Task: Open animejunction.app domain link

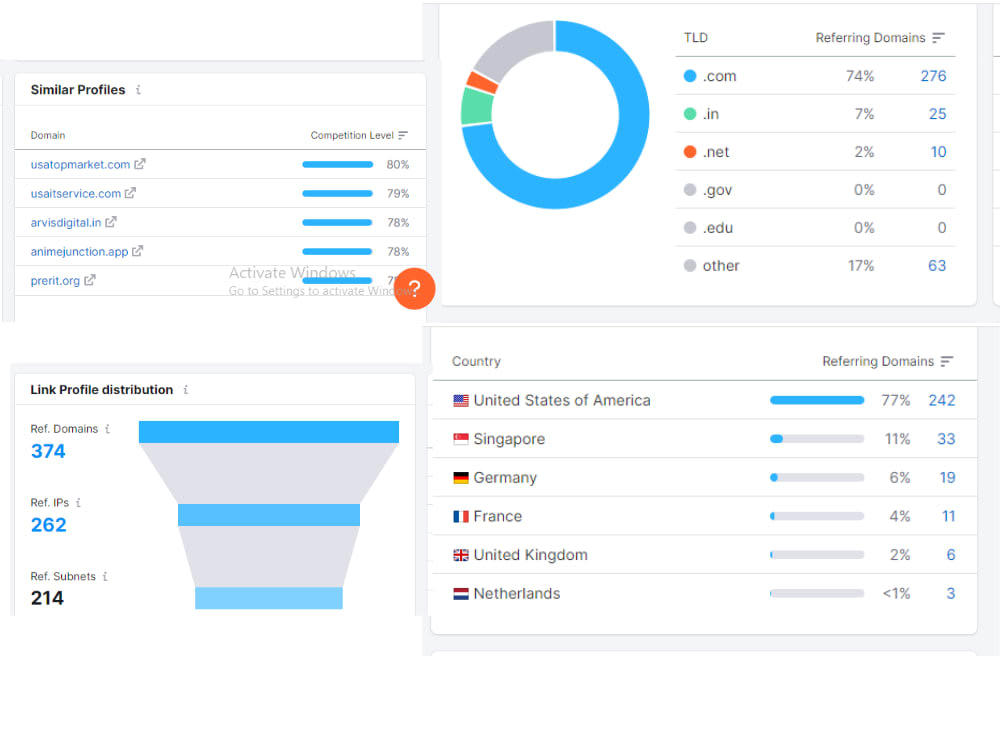Action: 79,252
